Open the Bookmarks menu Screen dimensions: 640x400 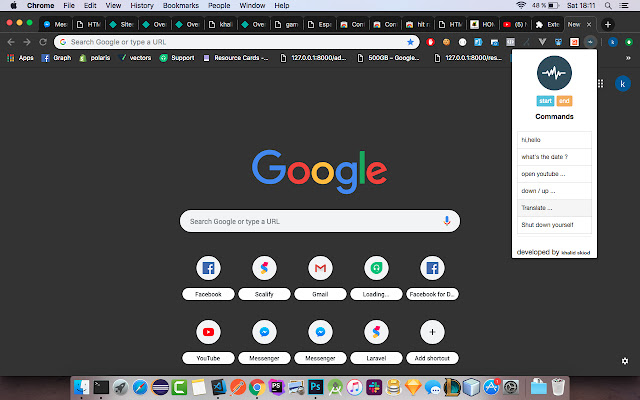click(x=180, y=6)
